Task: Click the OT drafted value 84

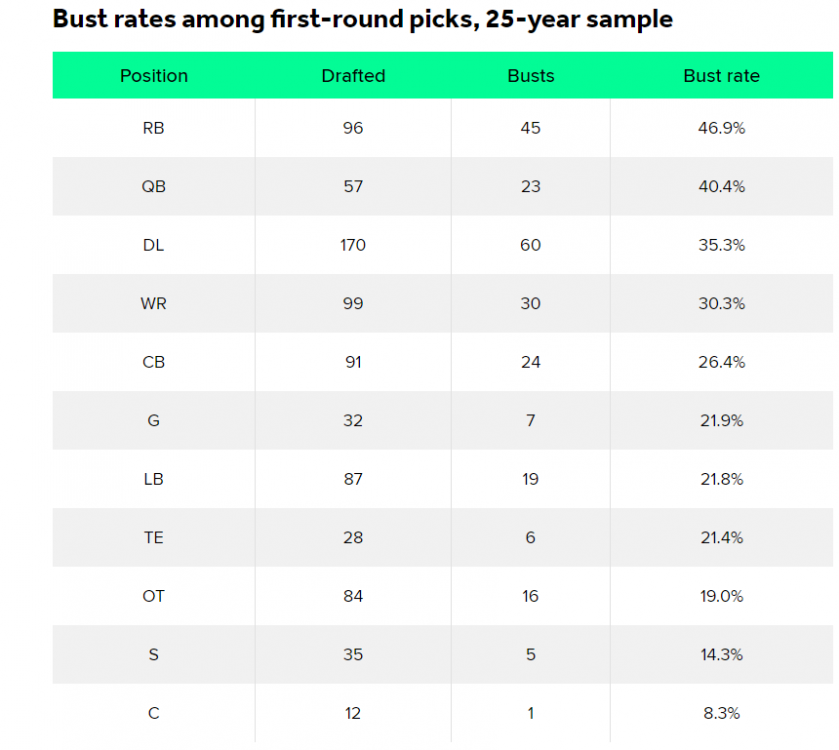Action: pyautogui.click(x=353, y=596)
